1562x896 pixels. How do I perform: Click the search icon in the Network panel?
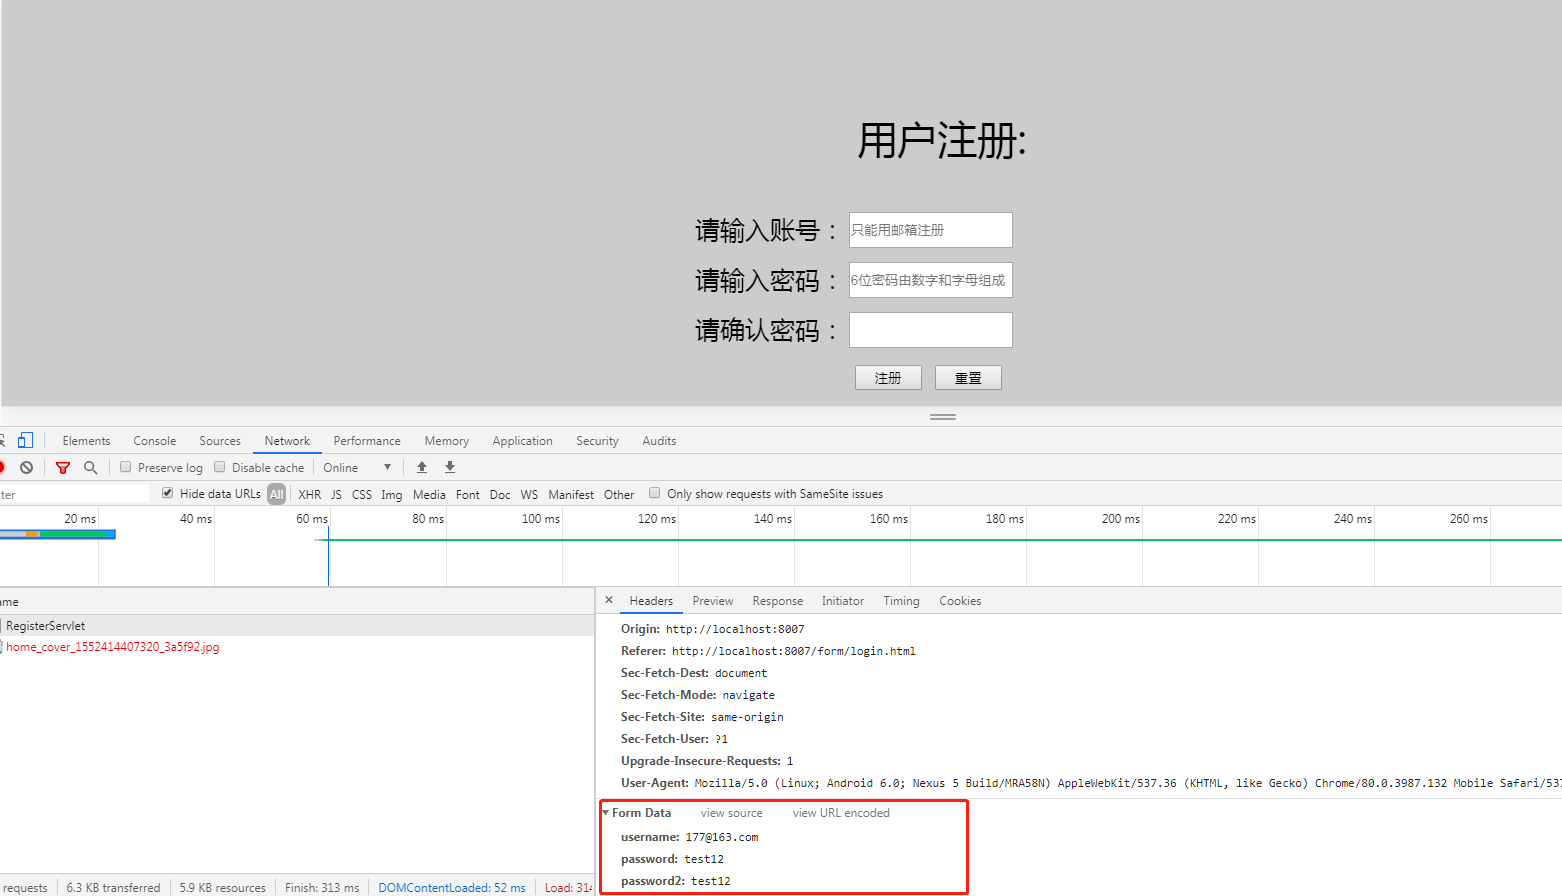point(91,467)
